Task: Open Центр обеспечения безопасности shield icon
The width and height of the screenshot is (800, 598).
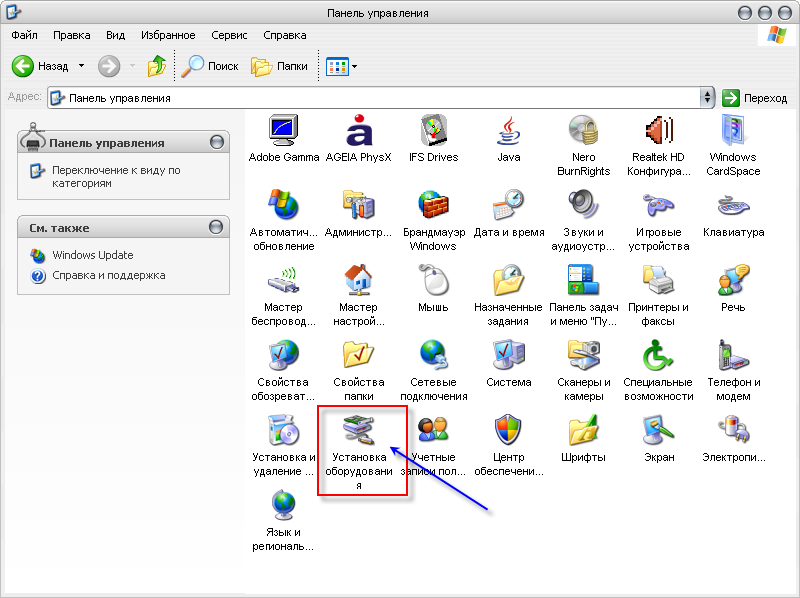Action: 509,445
